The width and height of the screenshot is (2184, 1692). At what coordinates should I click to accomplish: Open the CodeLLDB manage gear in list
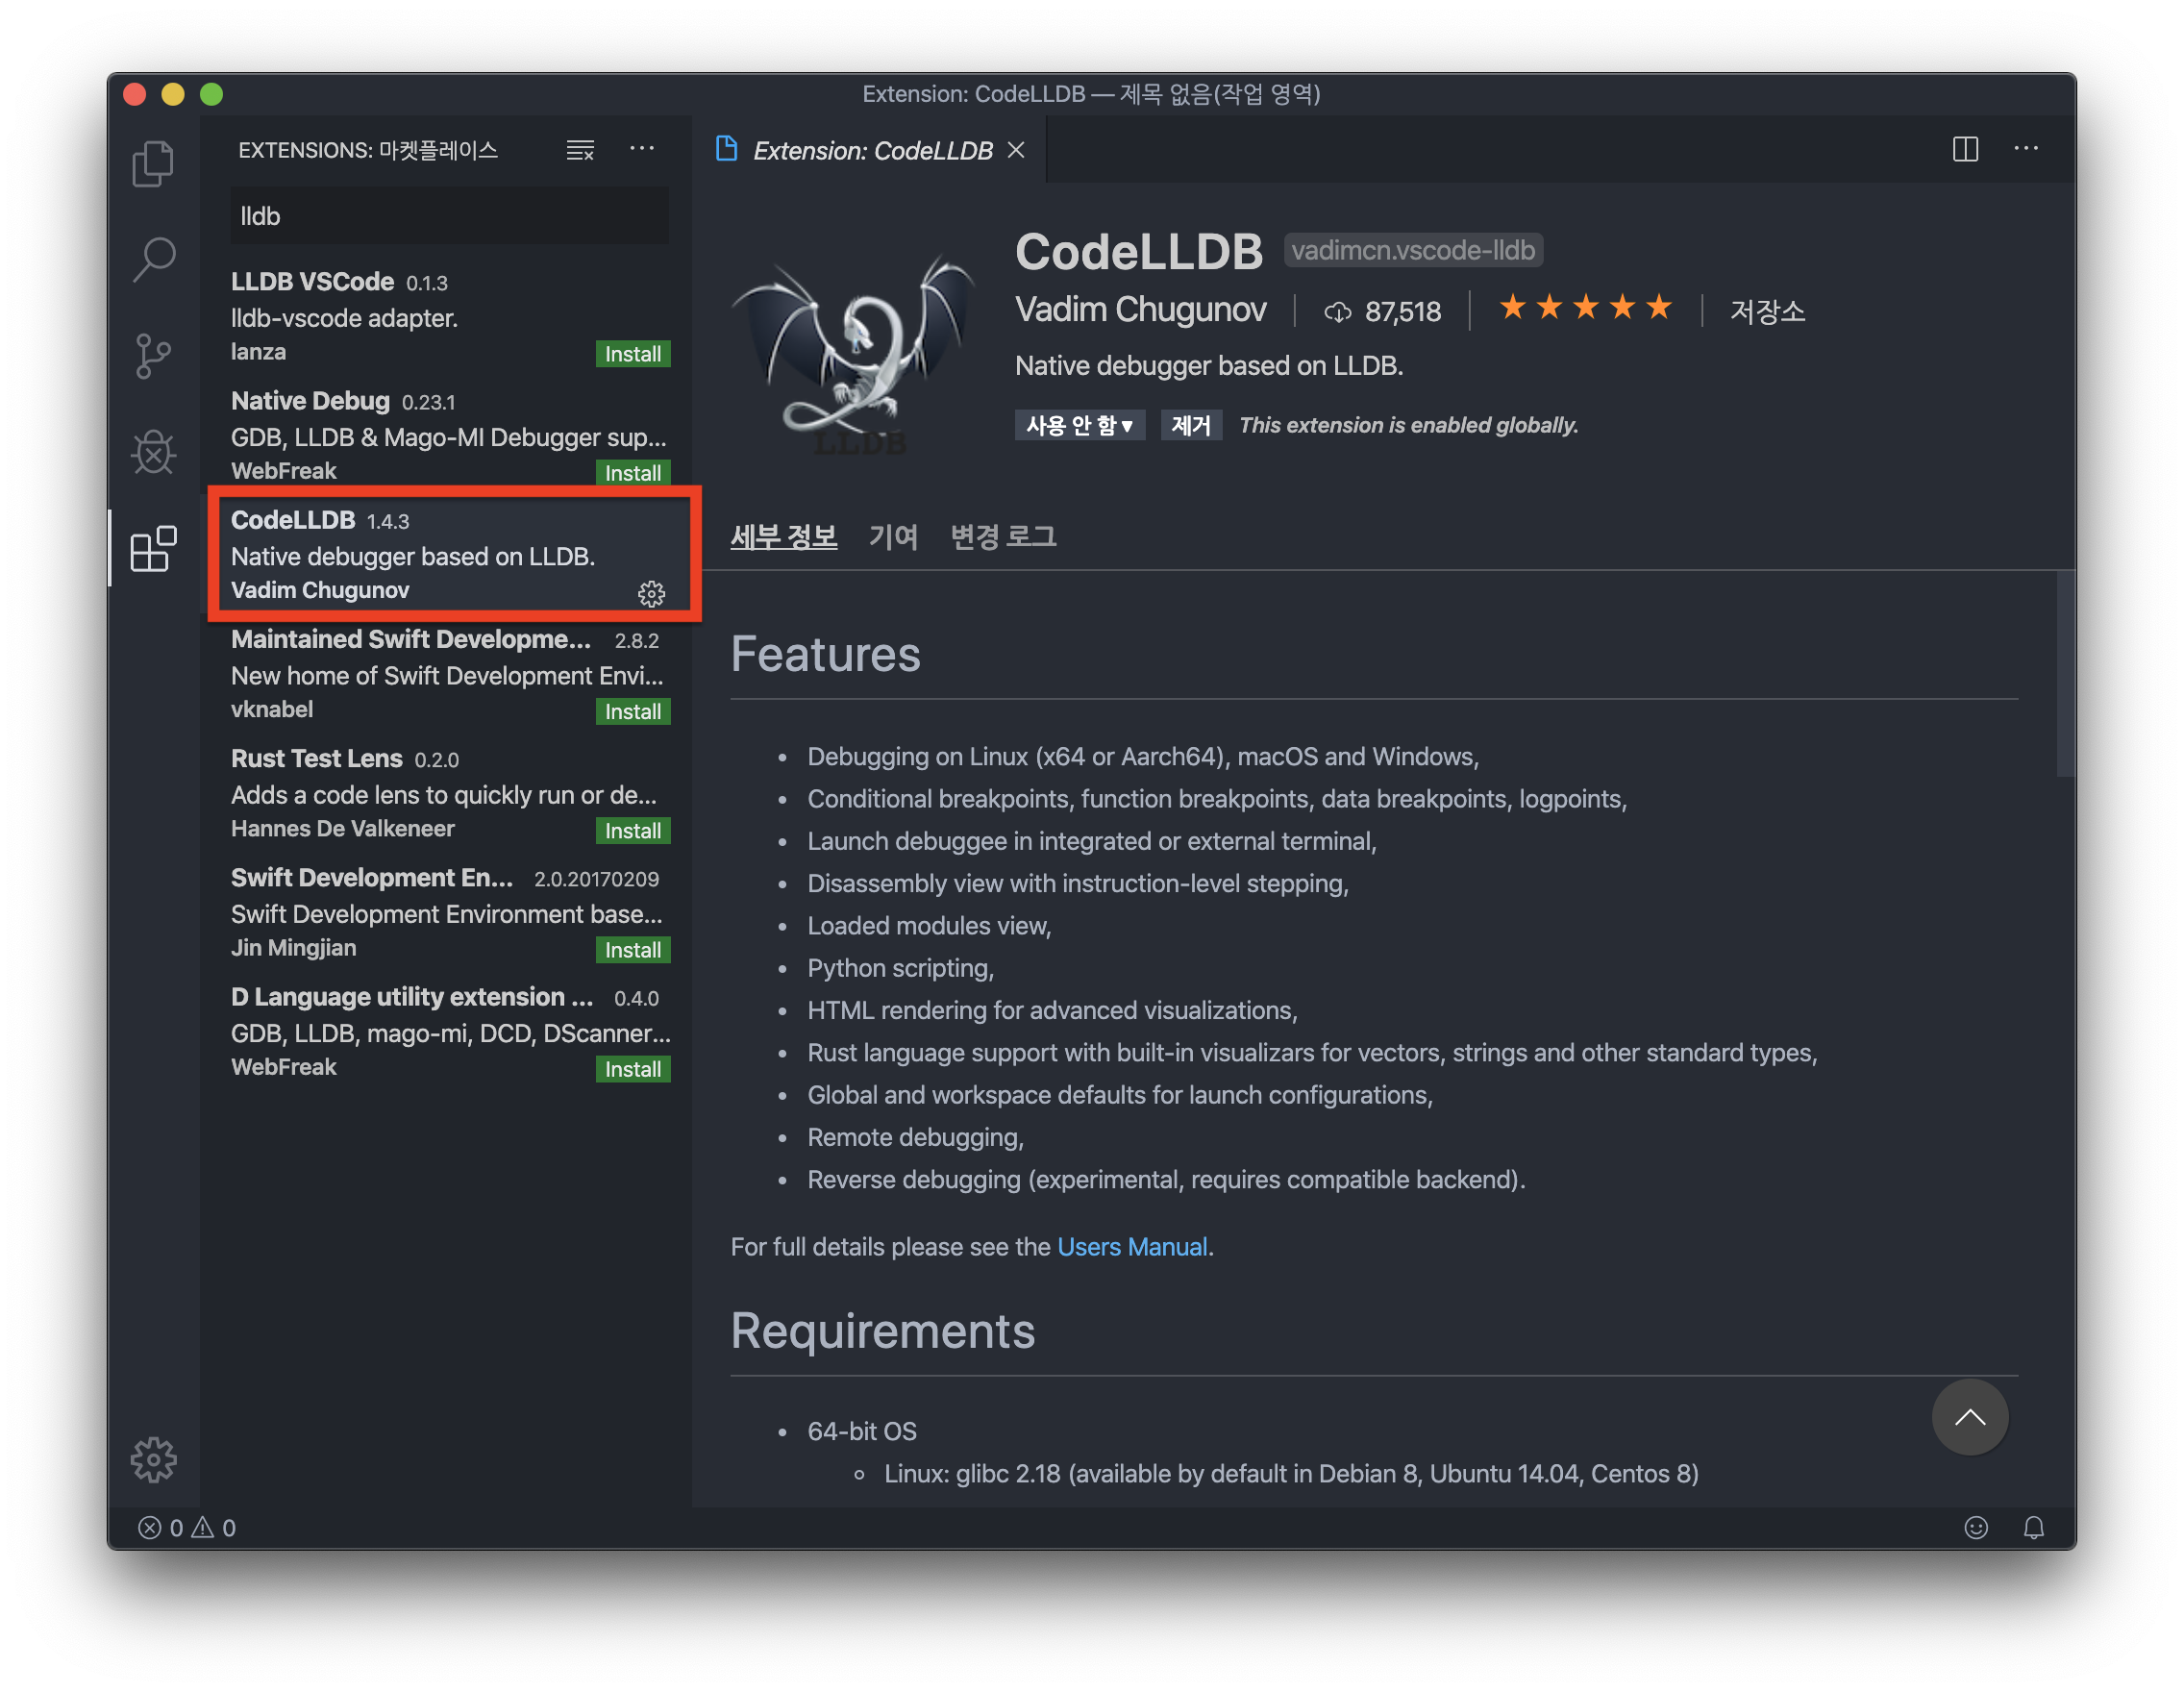click(x=651, y=594)
